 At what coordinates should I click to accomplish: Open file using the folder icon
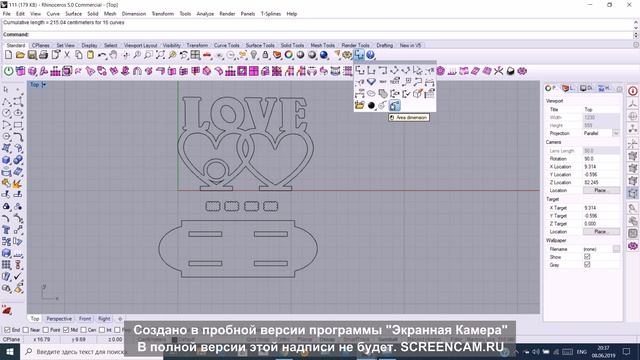20,55
